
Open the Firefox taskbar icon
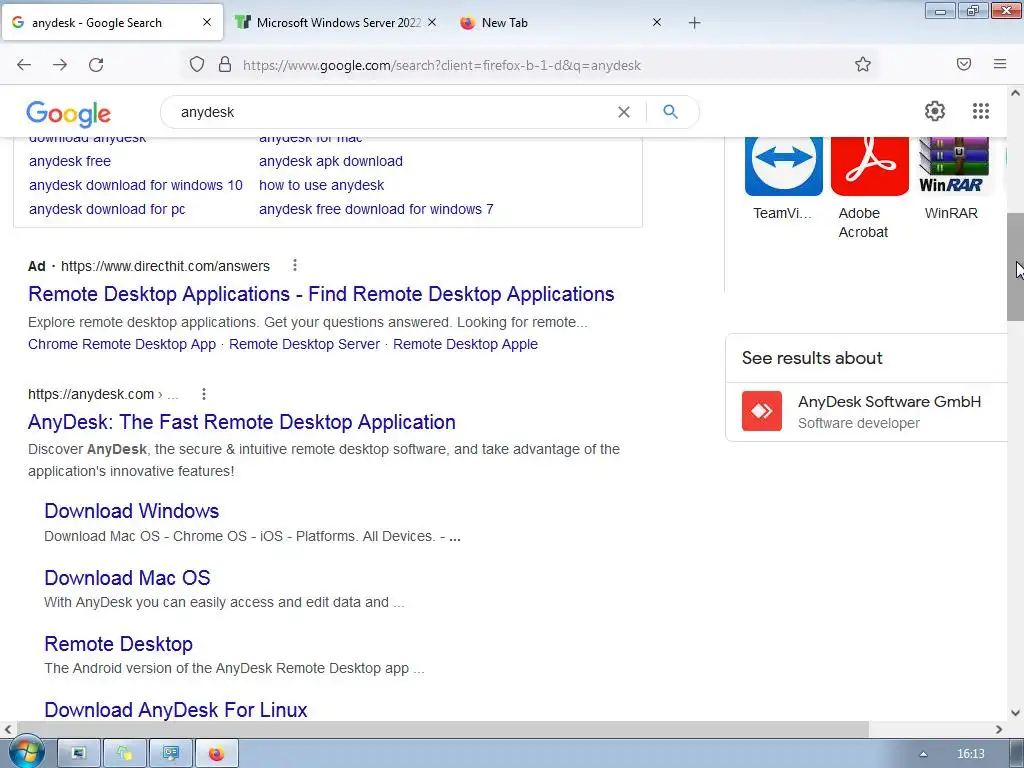click(x=216, y=754)
